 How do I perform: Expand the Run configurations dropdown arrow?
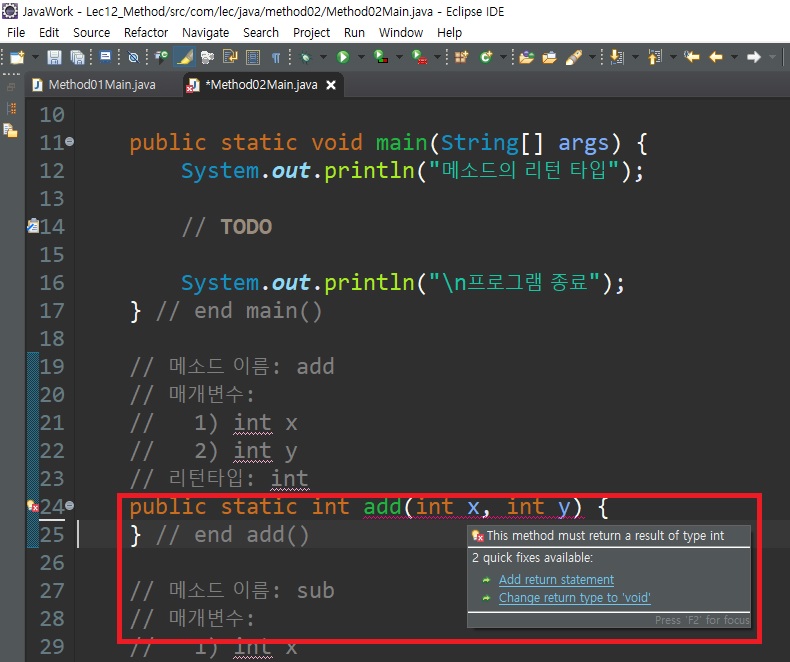(361, 57)
